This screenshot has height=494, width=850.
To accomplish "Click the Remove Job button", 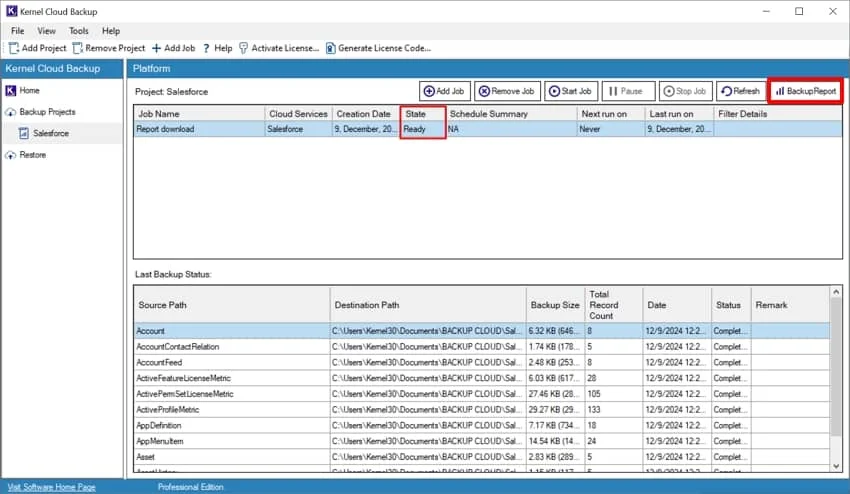I will coord(507,91).
